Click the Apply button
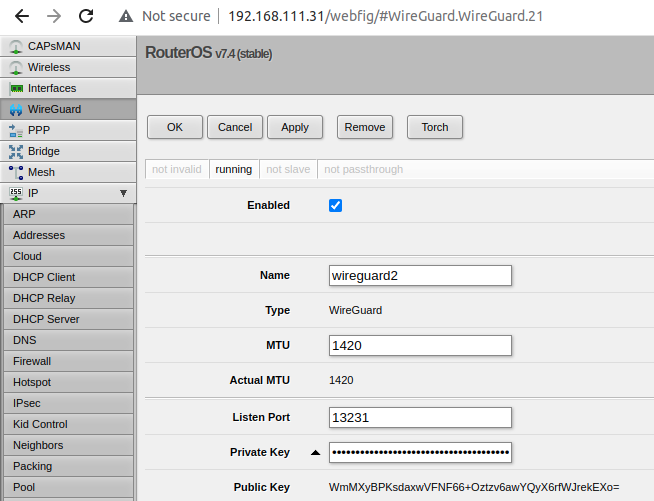 295,127
